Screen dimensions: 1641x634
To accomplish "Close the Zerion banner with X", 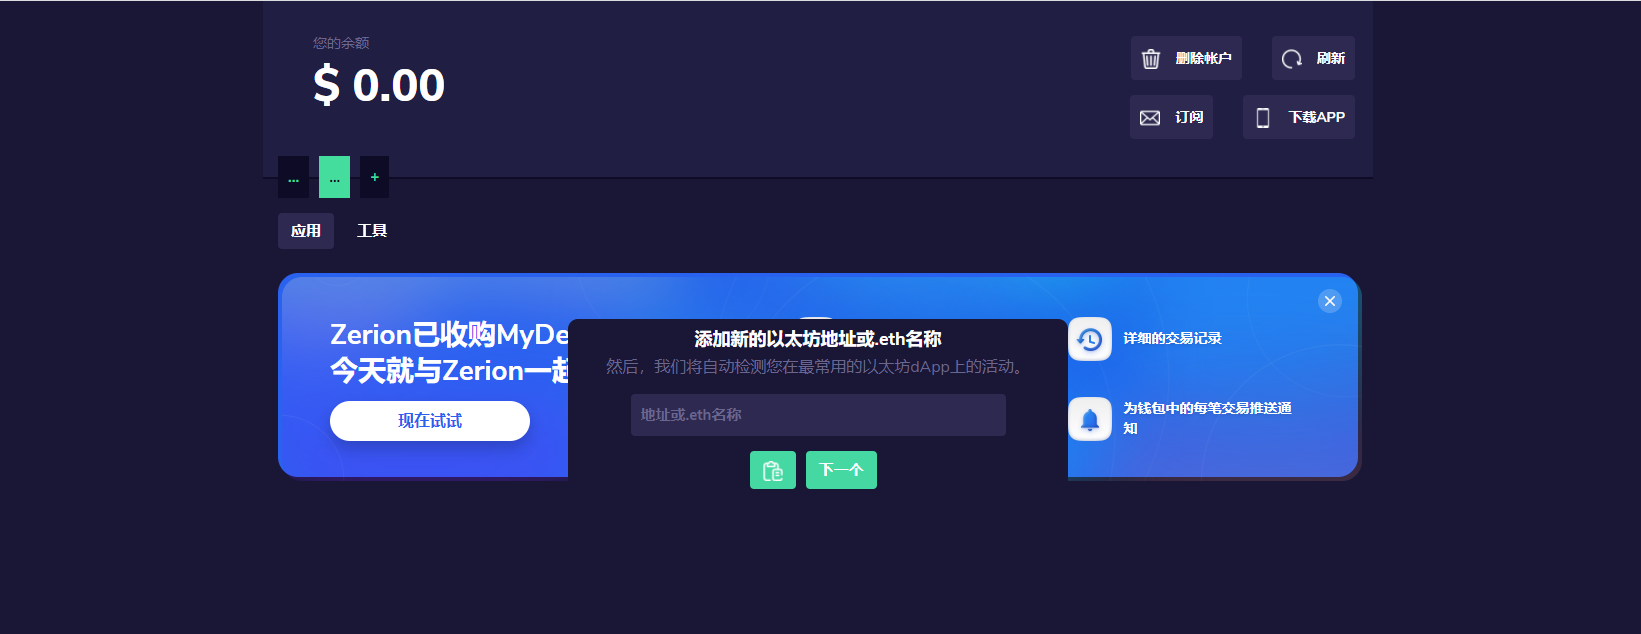I will [1330, 301].
